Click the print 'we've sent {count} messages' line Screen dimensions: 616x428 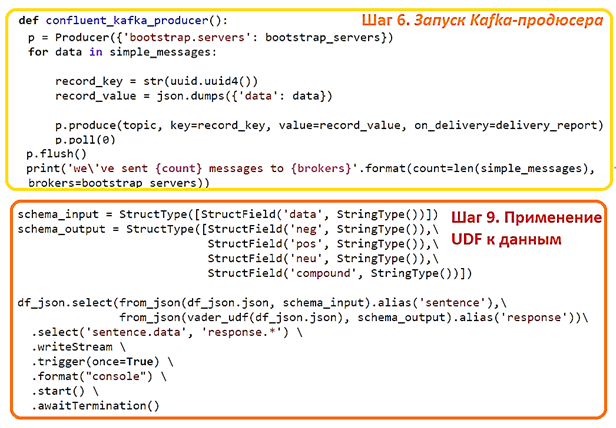tap(311, 169)
